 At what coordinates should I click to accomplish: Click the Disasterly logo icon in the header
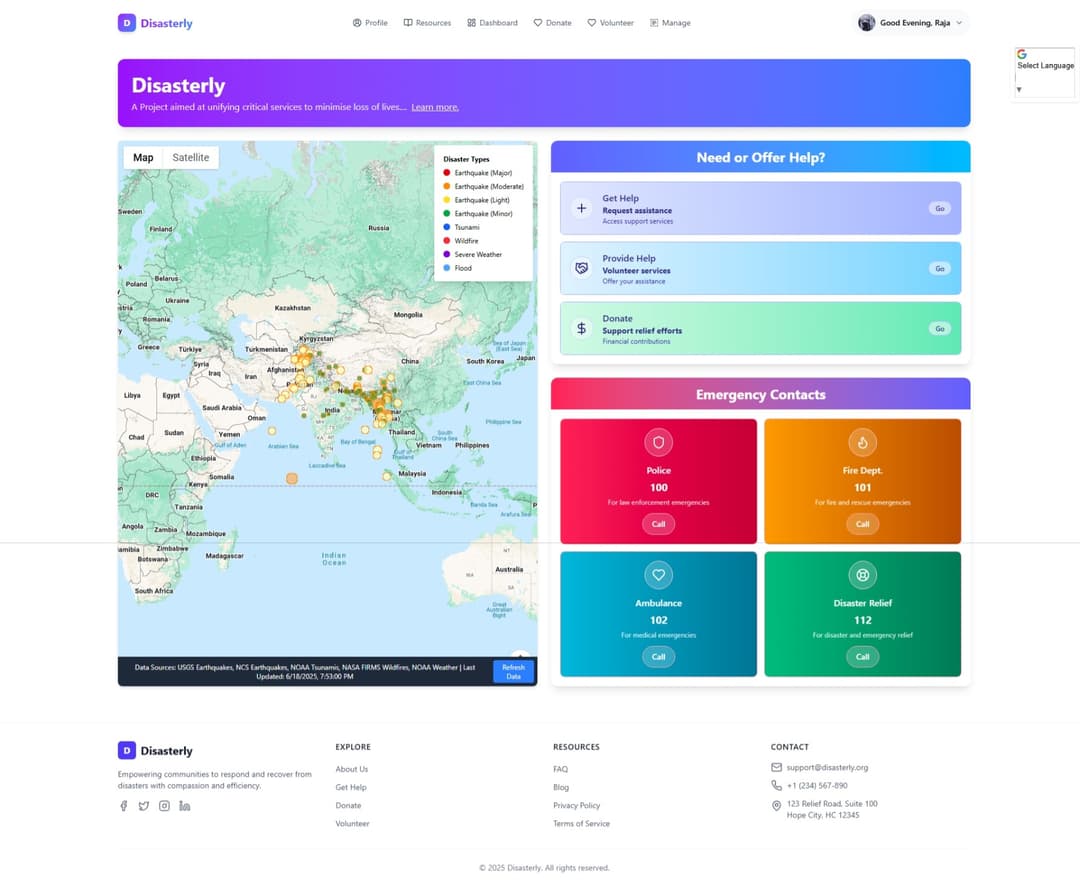click(x=126, y=22)
